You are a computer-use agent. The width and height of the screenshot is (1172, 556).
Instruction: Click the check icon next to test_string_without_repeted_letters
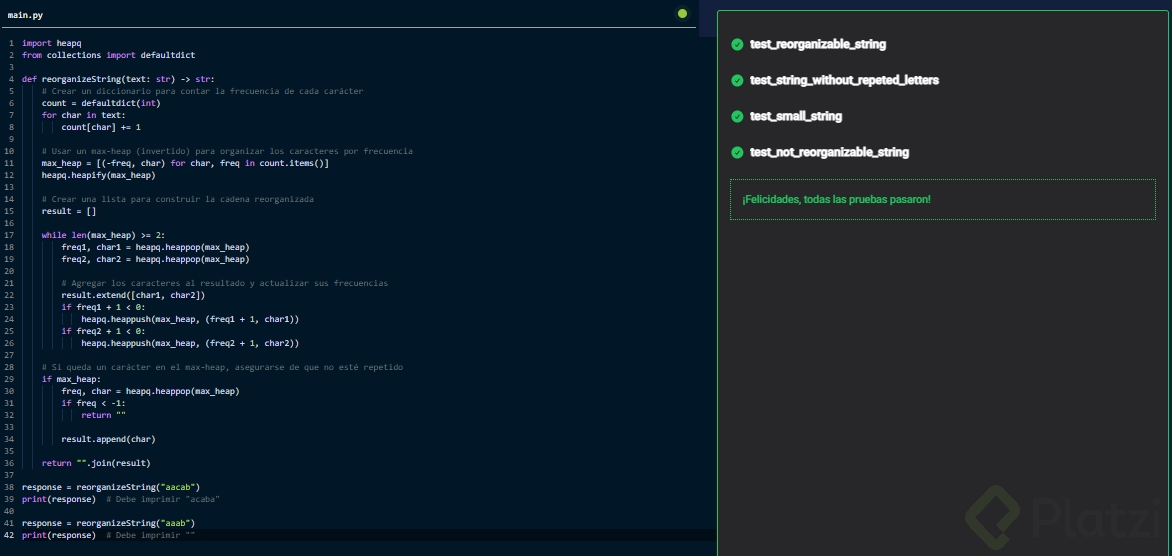click(737, 80)
